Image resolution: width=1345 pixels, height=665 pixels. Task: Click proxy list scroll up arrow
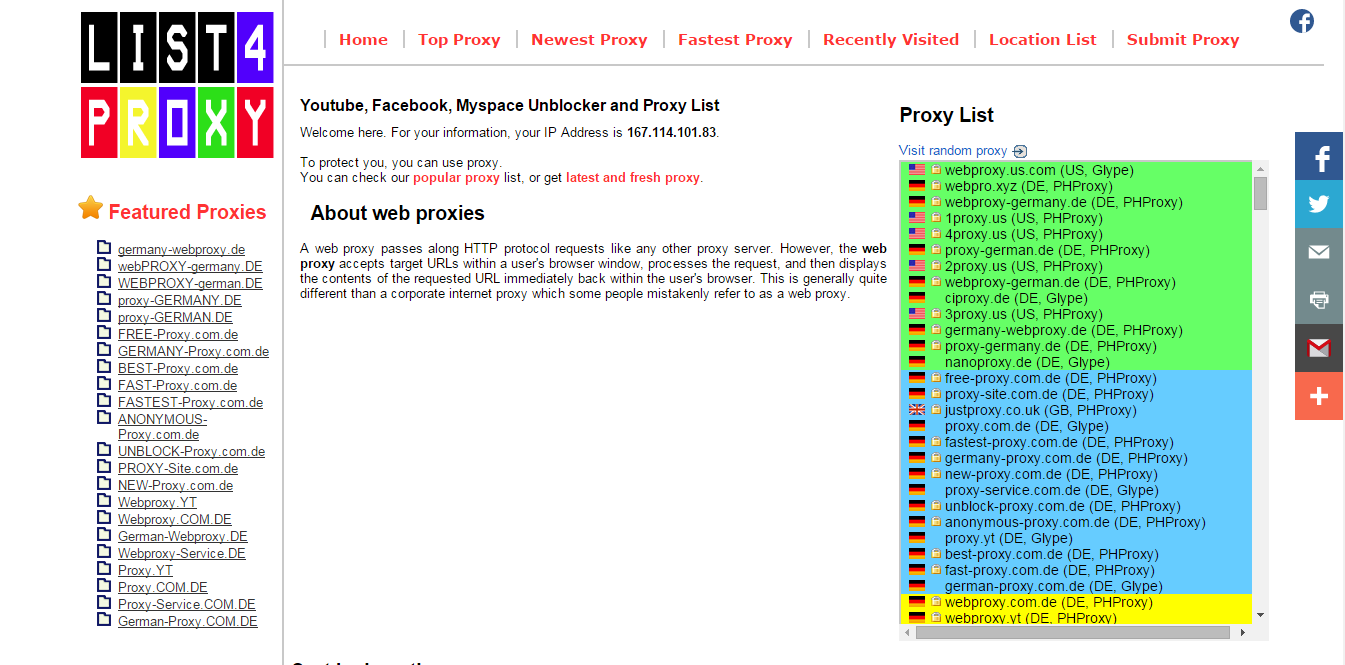pos(1260,168)
